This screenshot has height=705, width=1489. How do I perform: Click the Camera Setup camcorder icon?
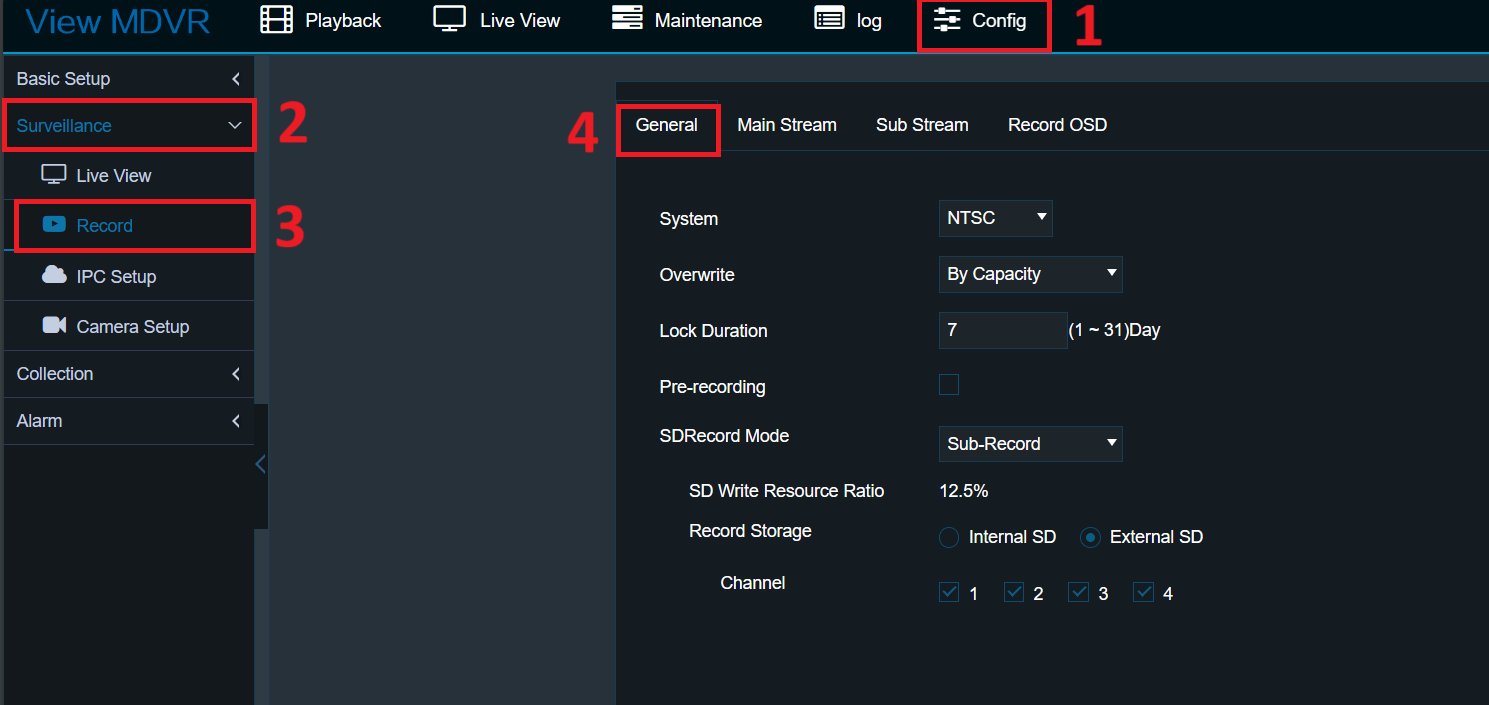pyautogui.click(x=54, y=326)
